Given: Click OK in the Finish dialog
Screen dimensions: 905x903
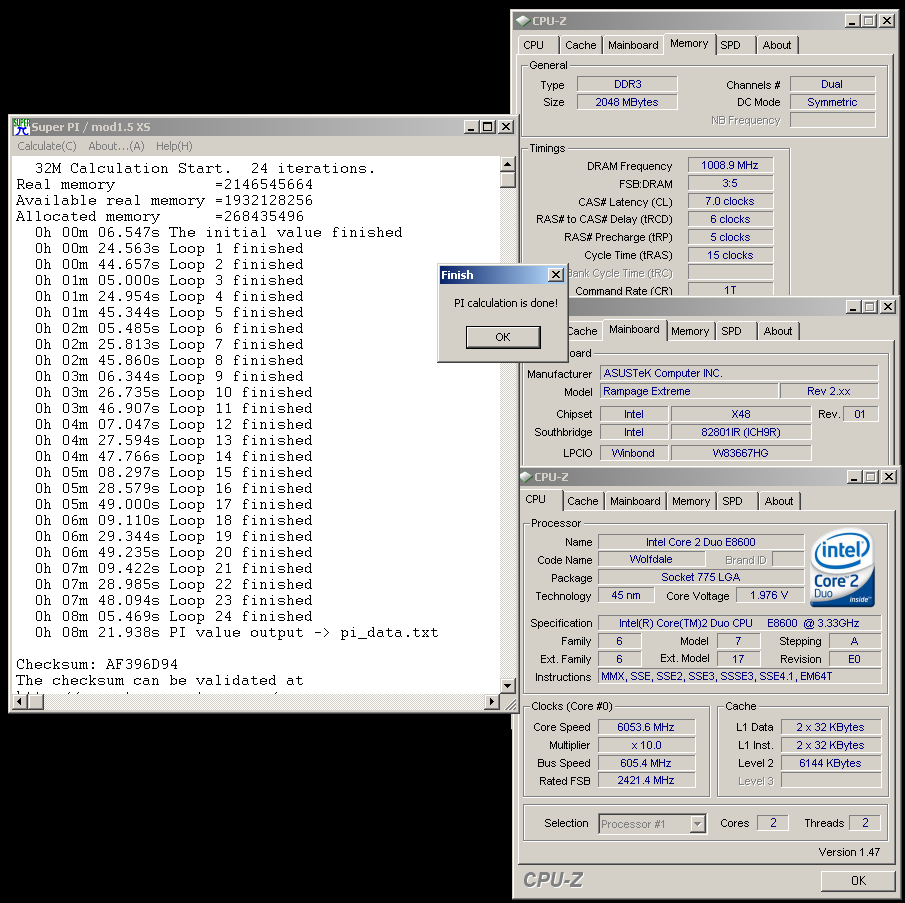Looking at the screenshot, I should pos(503,337).
